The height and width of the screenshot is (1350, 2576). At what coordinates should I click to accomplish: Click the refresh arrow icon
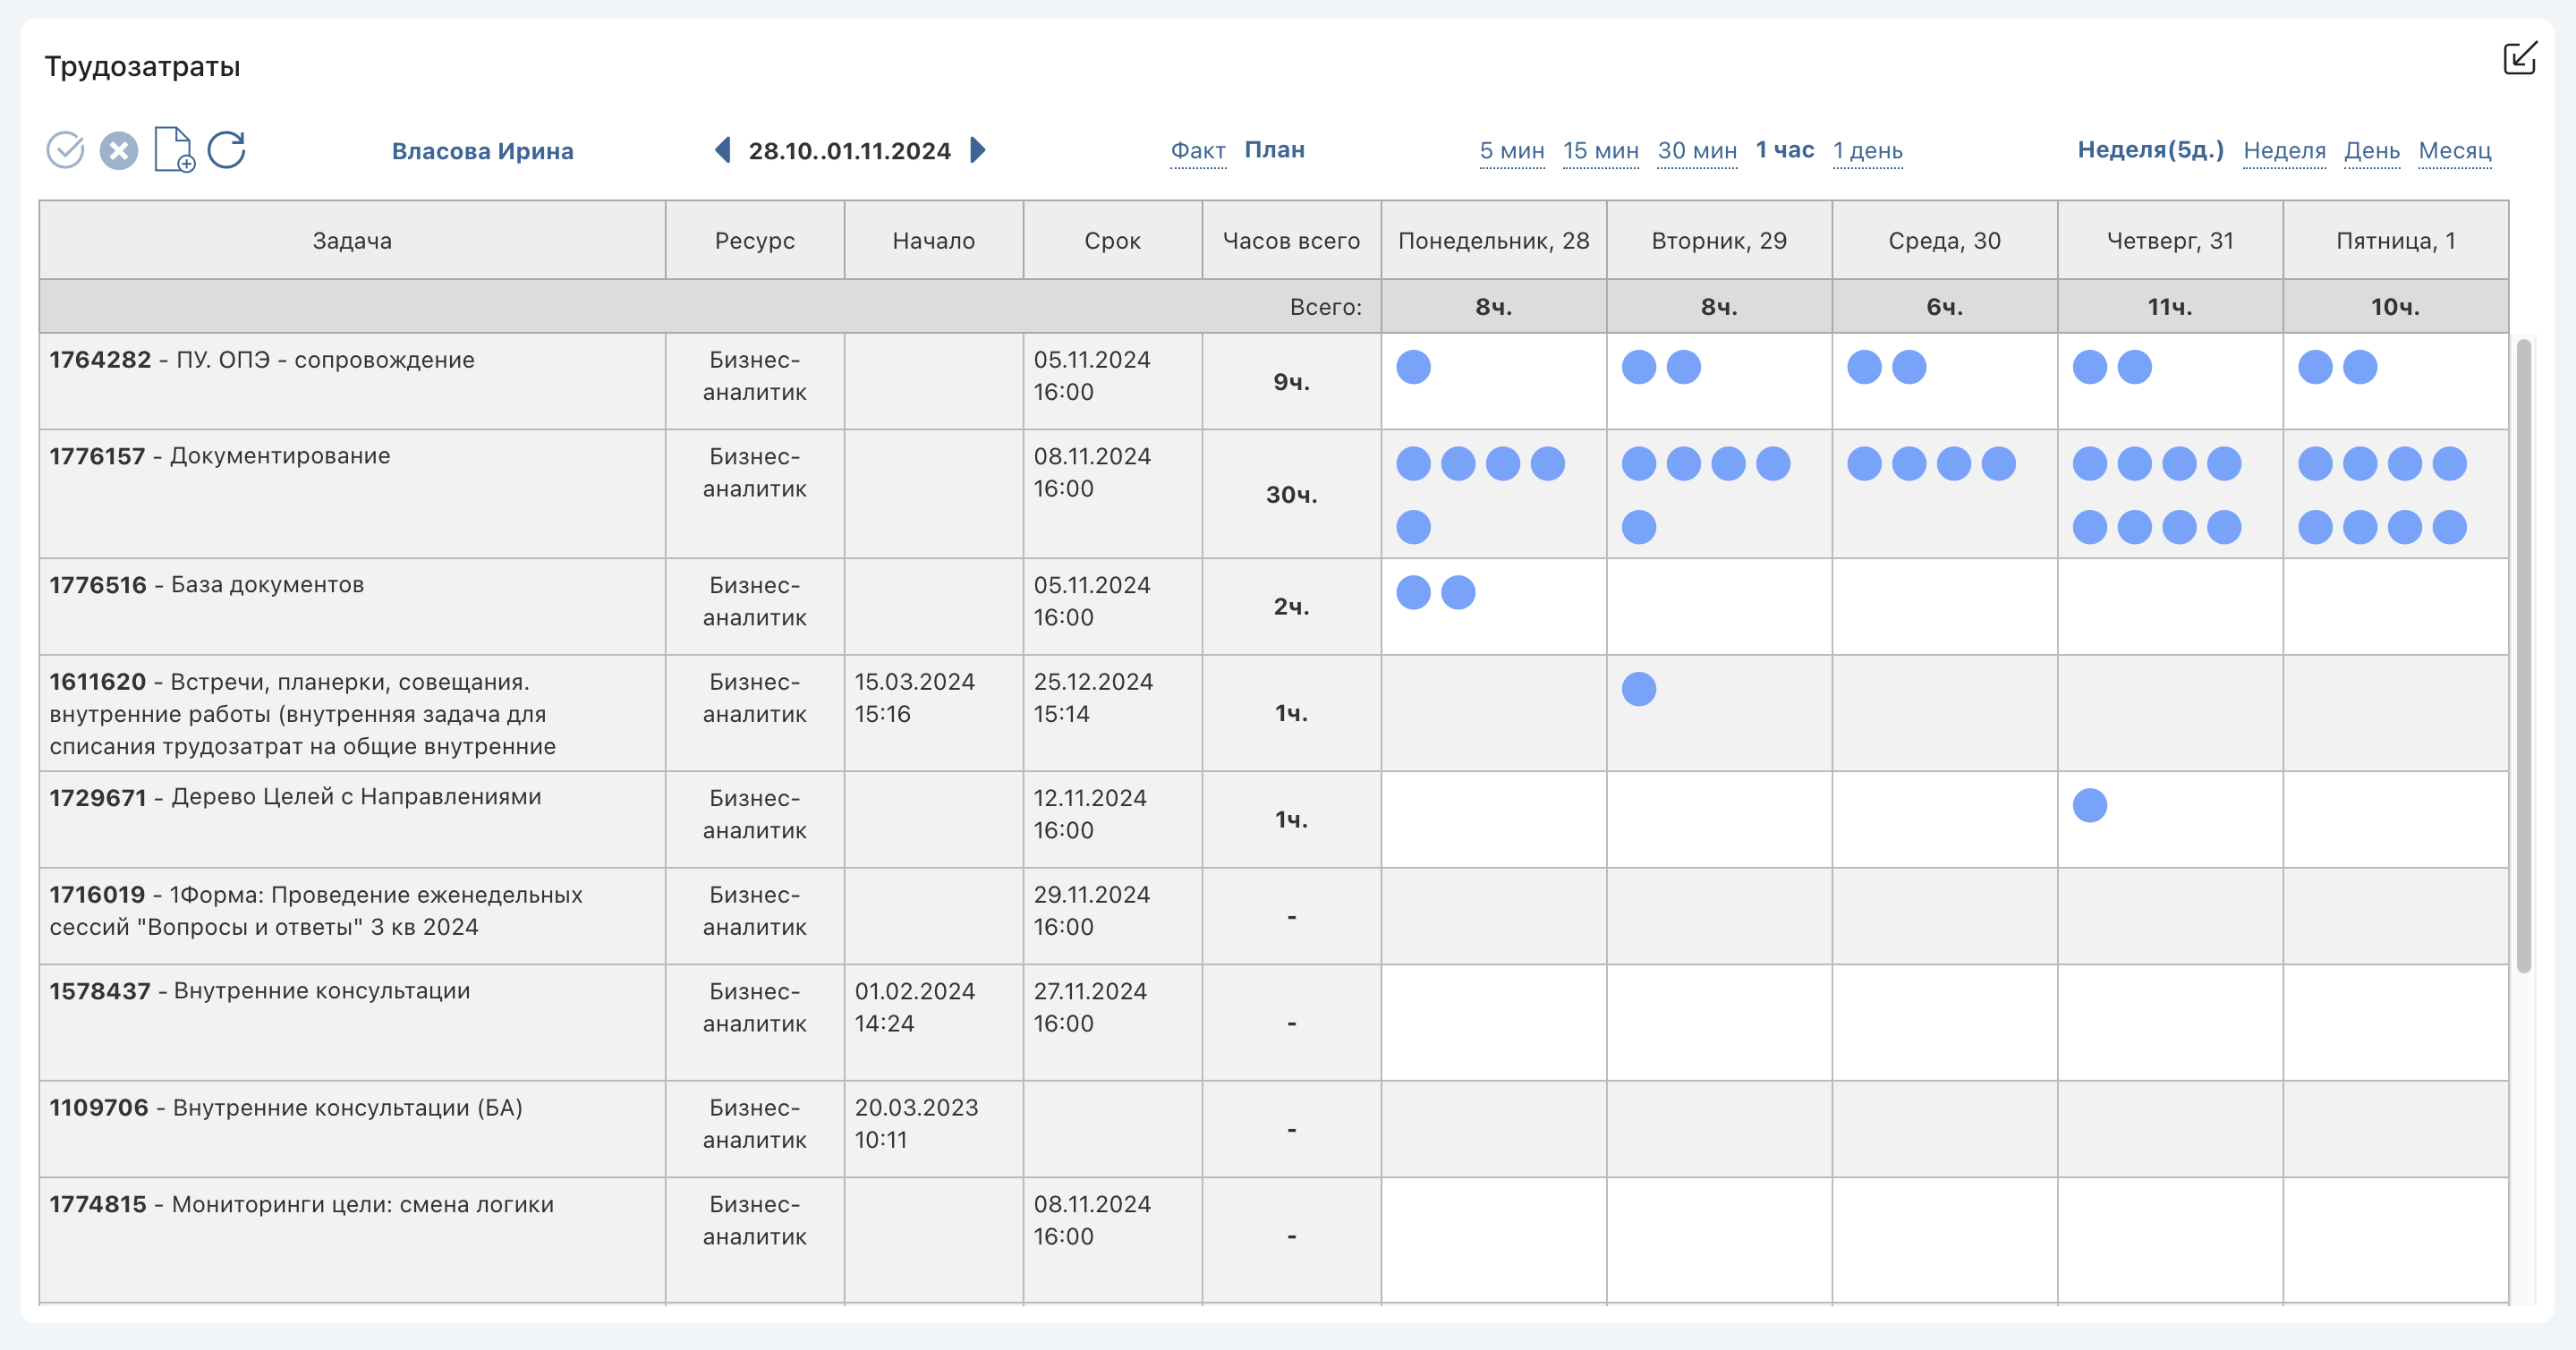[x=227, y=150]
